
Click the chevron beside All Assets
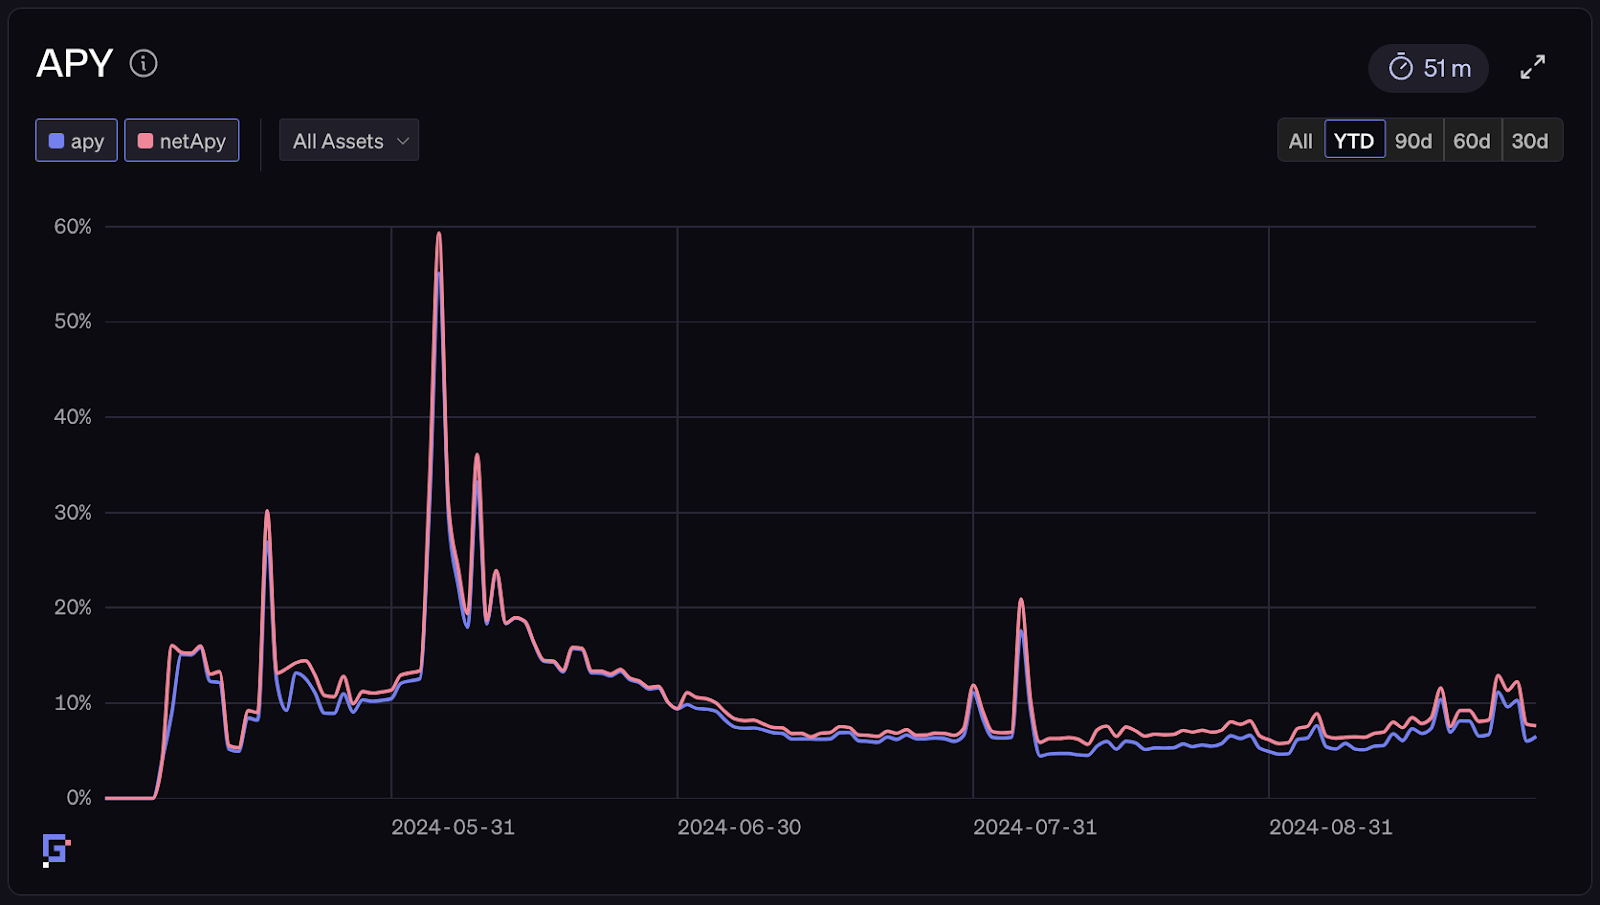pos(402,140)
